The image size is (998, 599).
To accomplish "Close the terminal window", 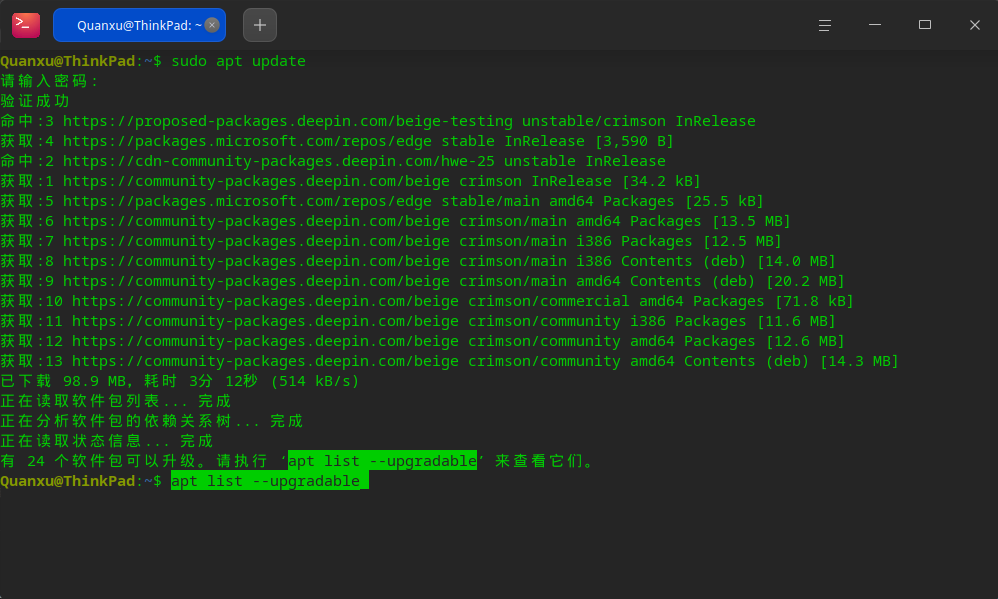I will coord(974,25).
